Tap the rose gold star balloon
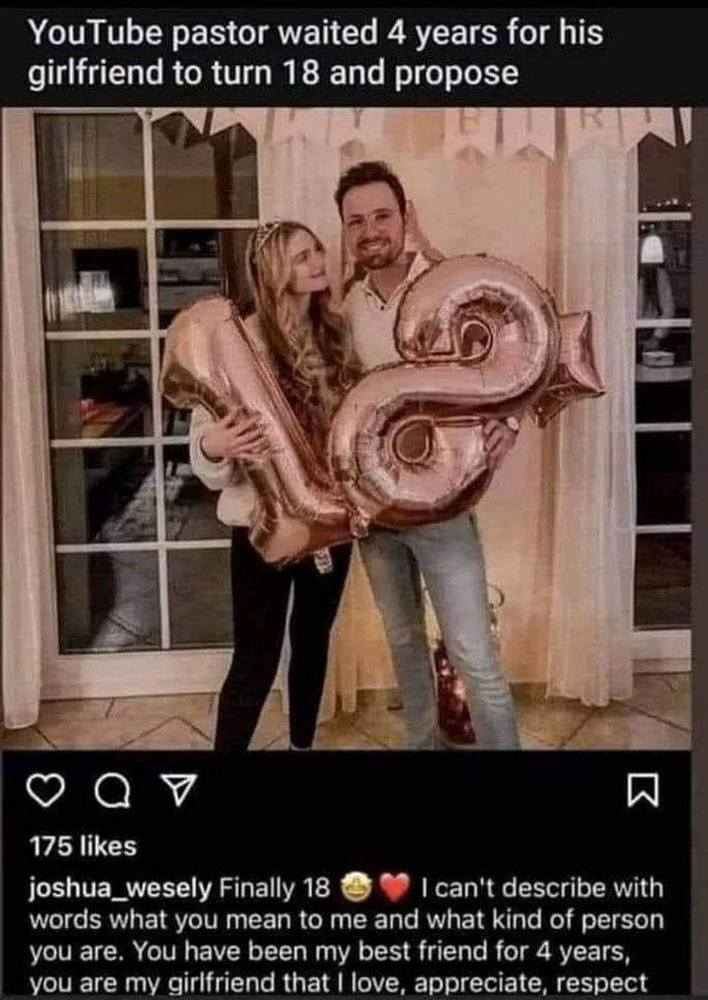 pos(569,365)
